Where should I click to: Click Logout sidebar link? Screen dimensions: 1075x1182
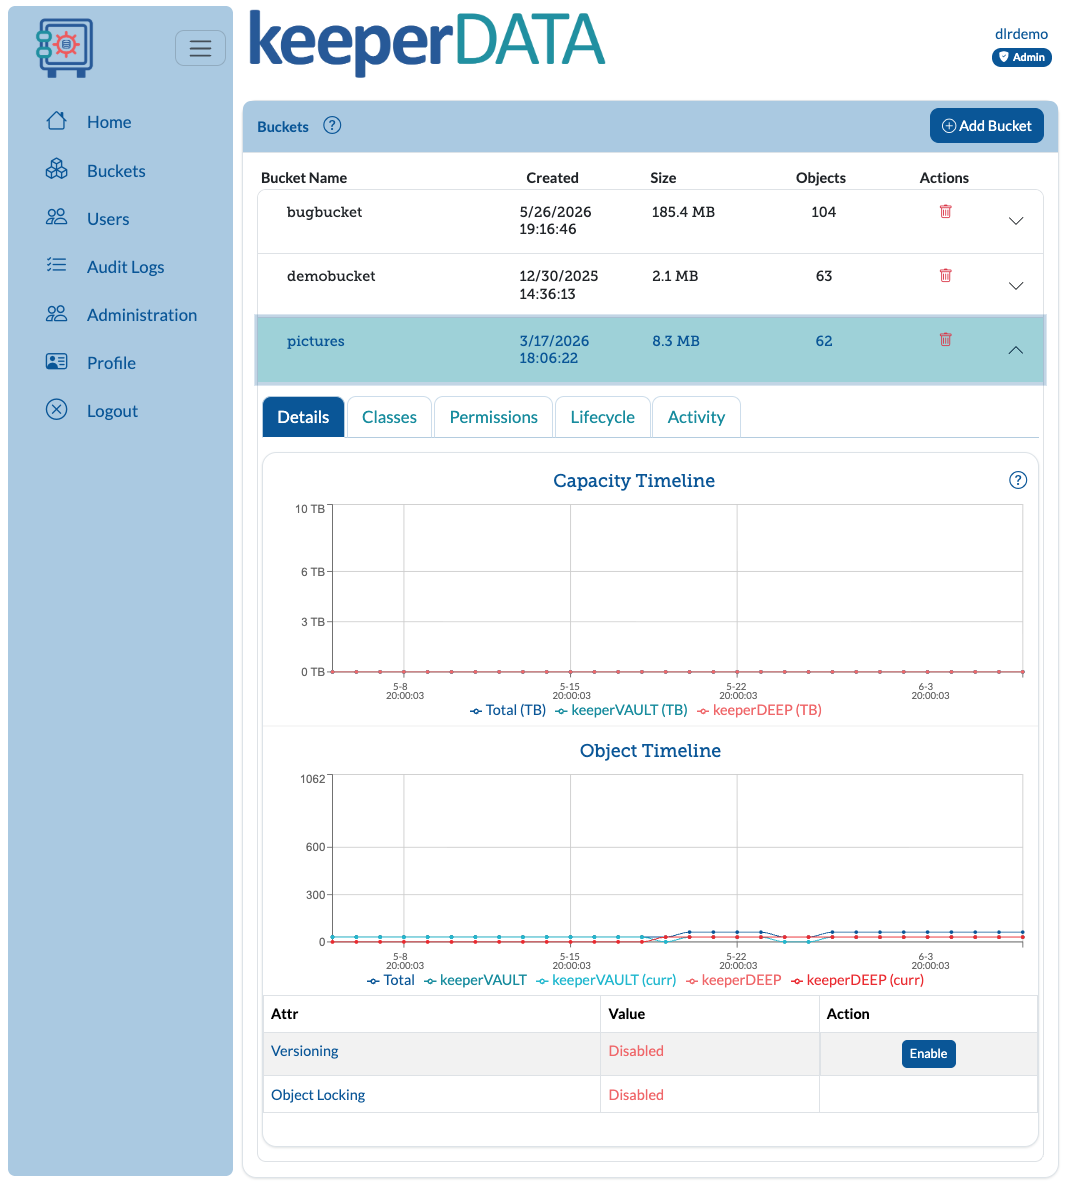(x=112, y=411)
